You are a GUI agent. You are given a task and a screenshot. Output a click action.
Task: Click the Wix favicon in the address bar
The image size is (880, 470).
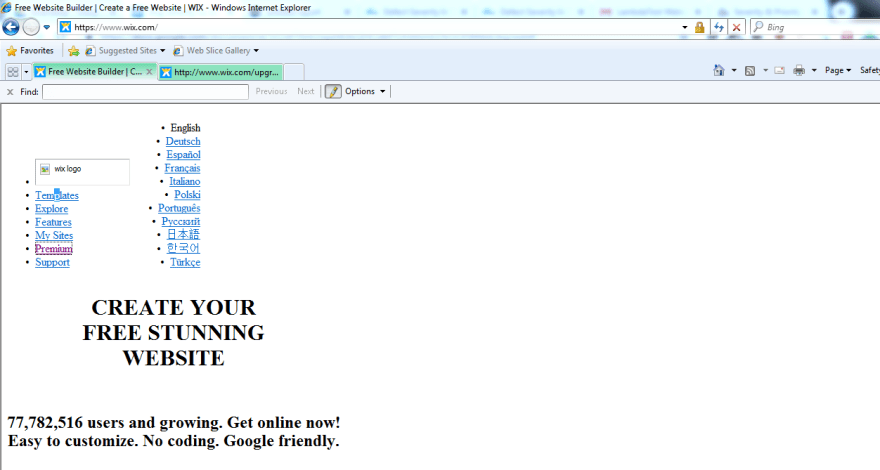[66, 27]
